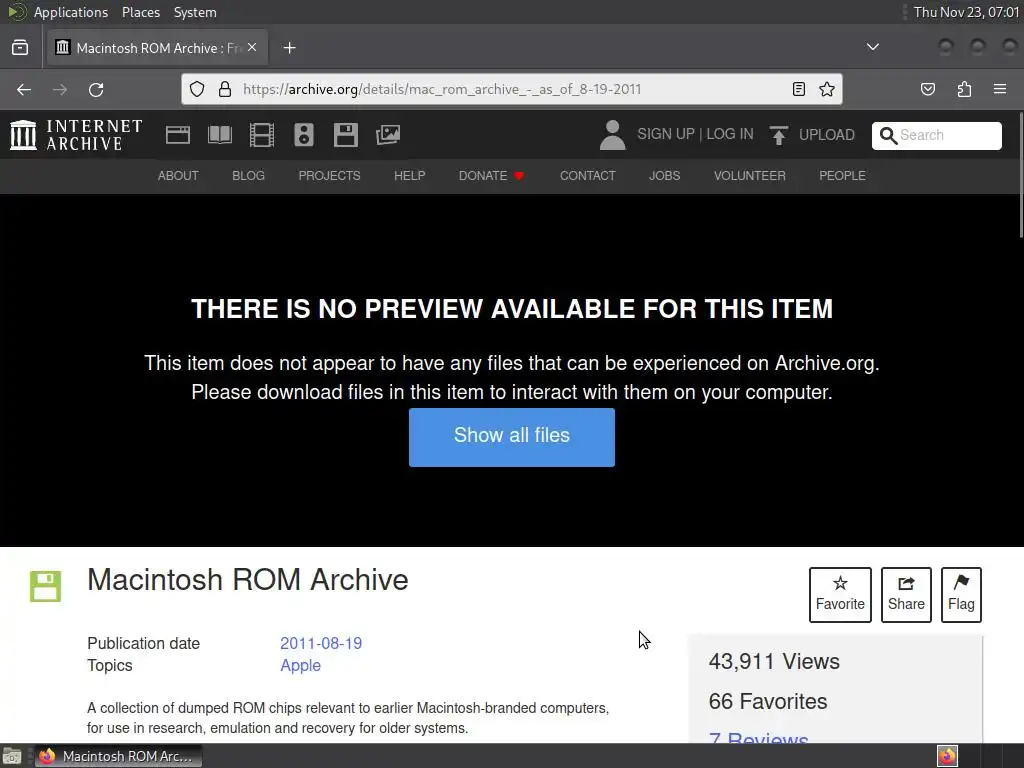Open the Software floppy disk icon
Screen dimensions: 1024x768
[345, 135]
